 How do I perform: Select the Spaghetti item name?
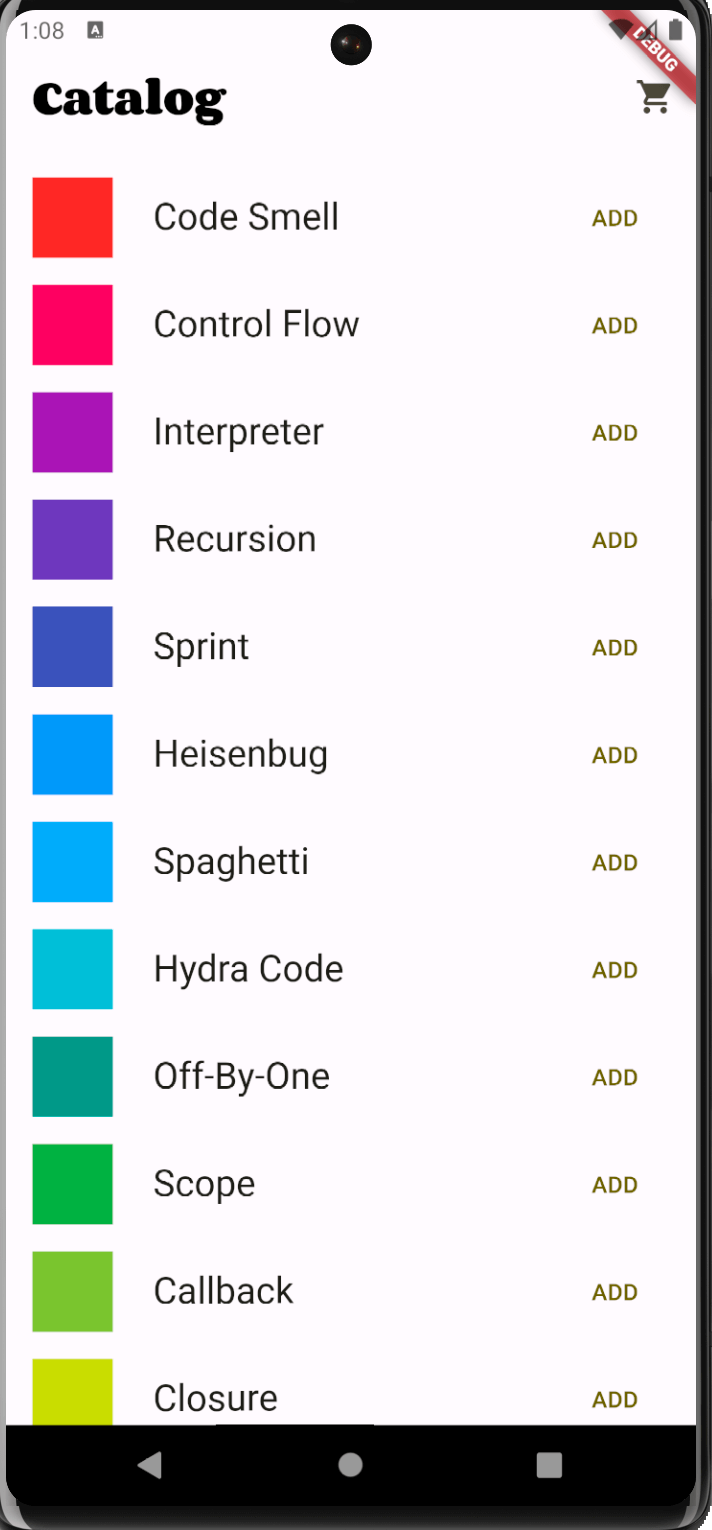point(231,861)
